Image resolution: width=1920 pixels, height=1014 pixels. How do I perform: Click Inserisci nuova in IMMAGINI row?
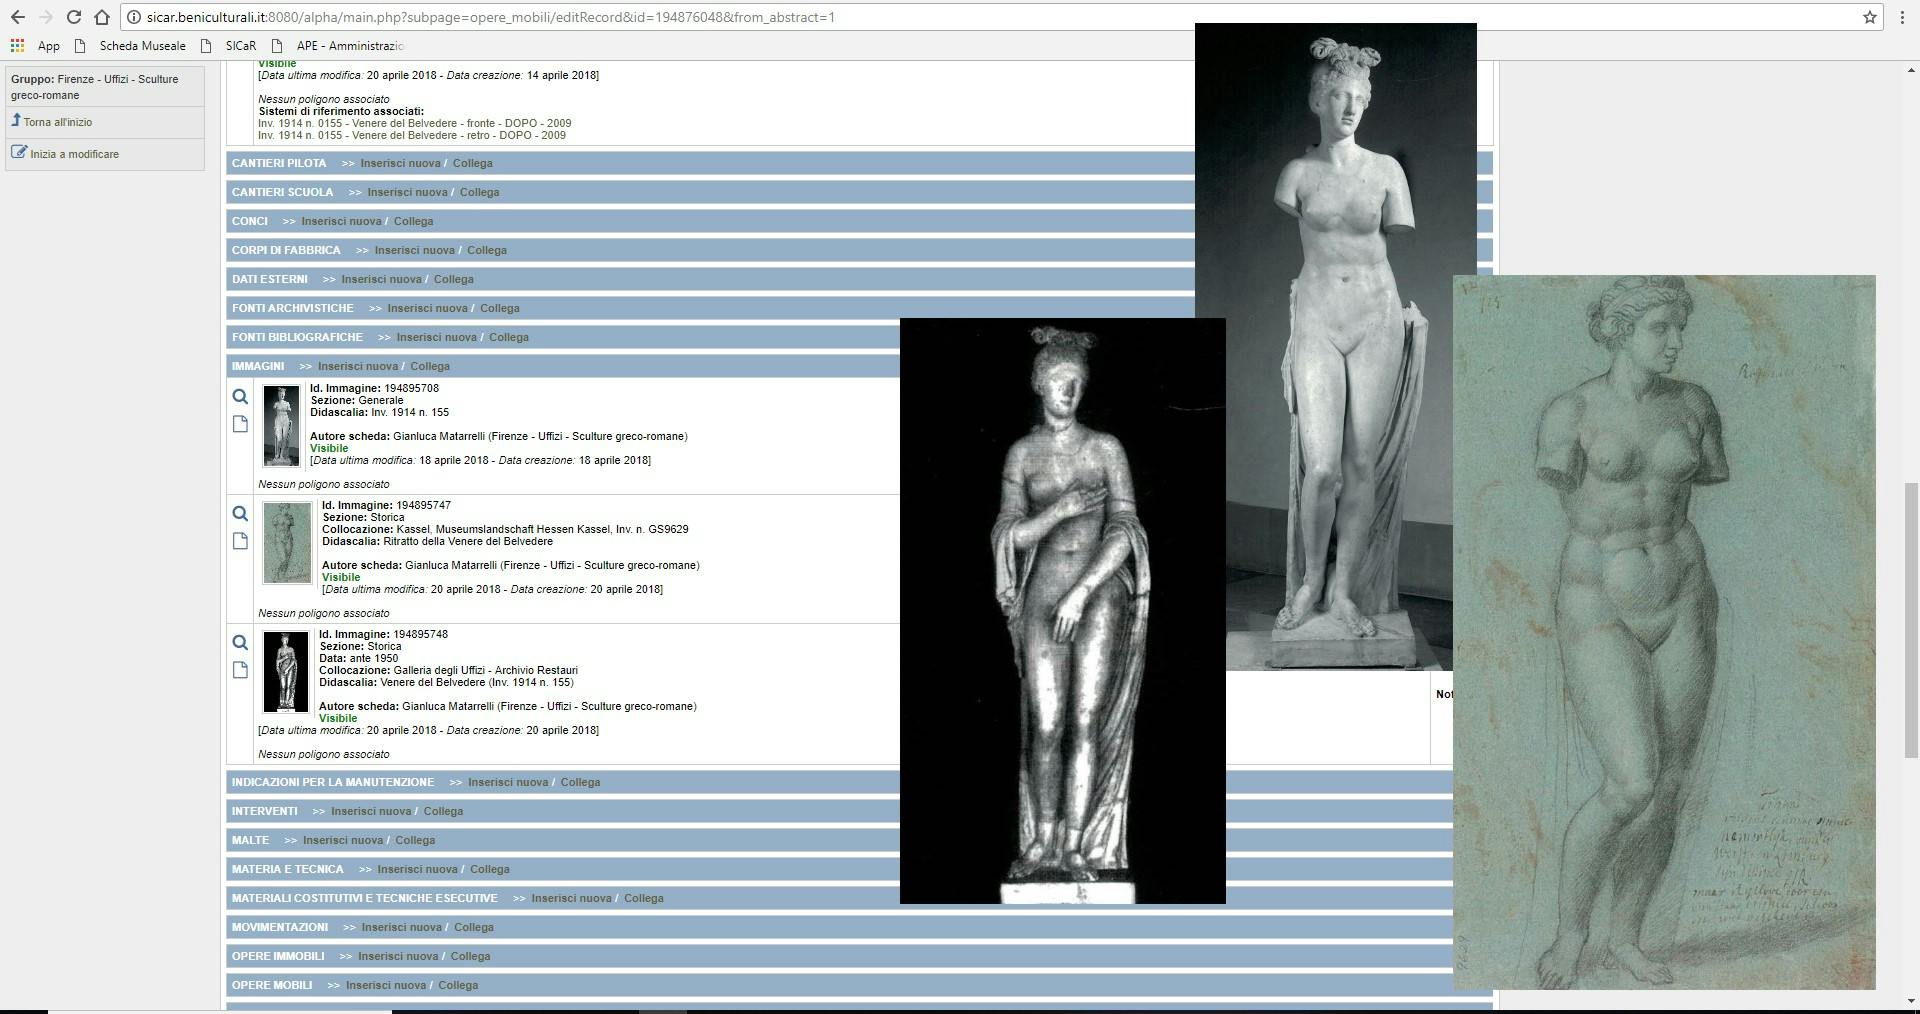pos(357,366)
